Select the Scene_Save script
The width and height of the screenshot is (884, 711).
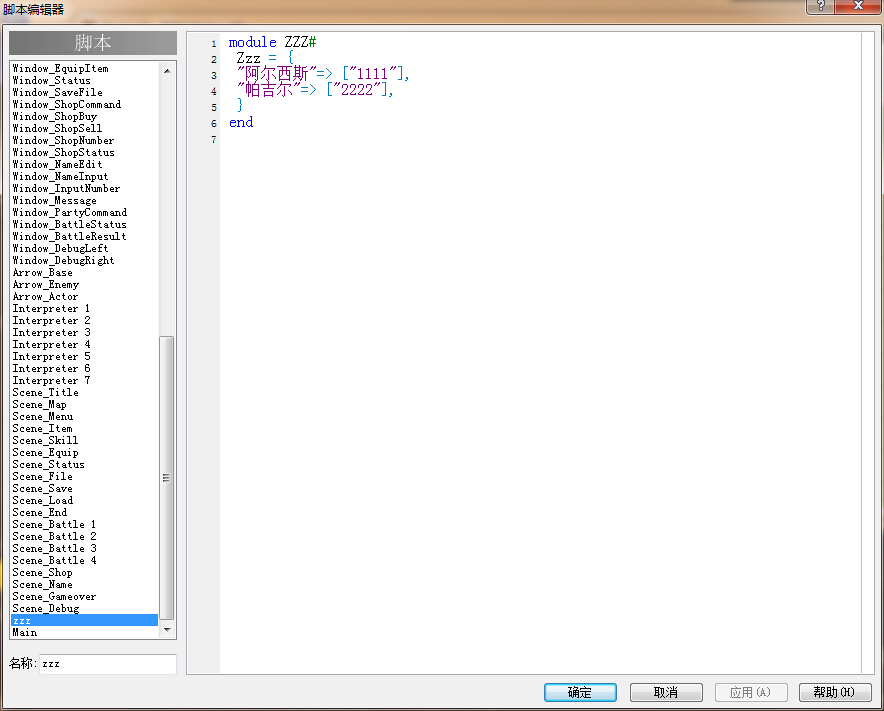[x=84, y=488]
